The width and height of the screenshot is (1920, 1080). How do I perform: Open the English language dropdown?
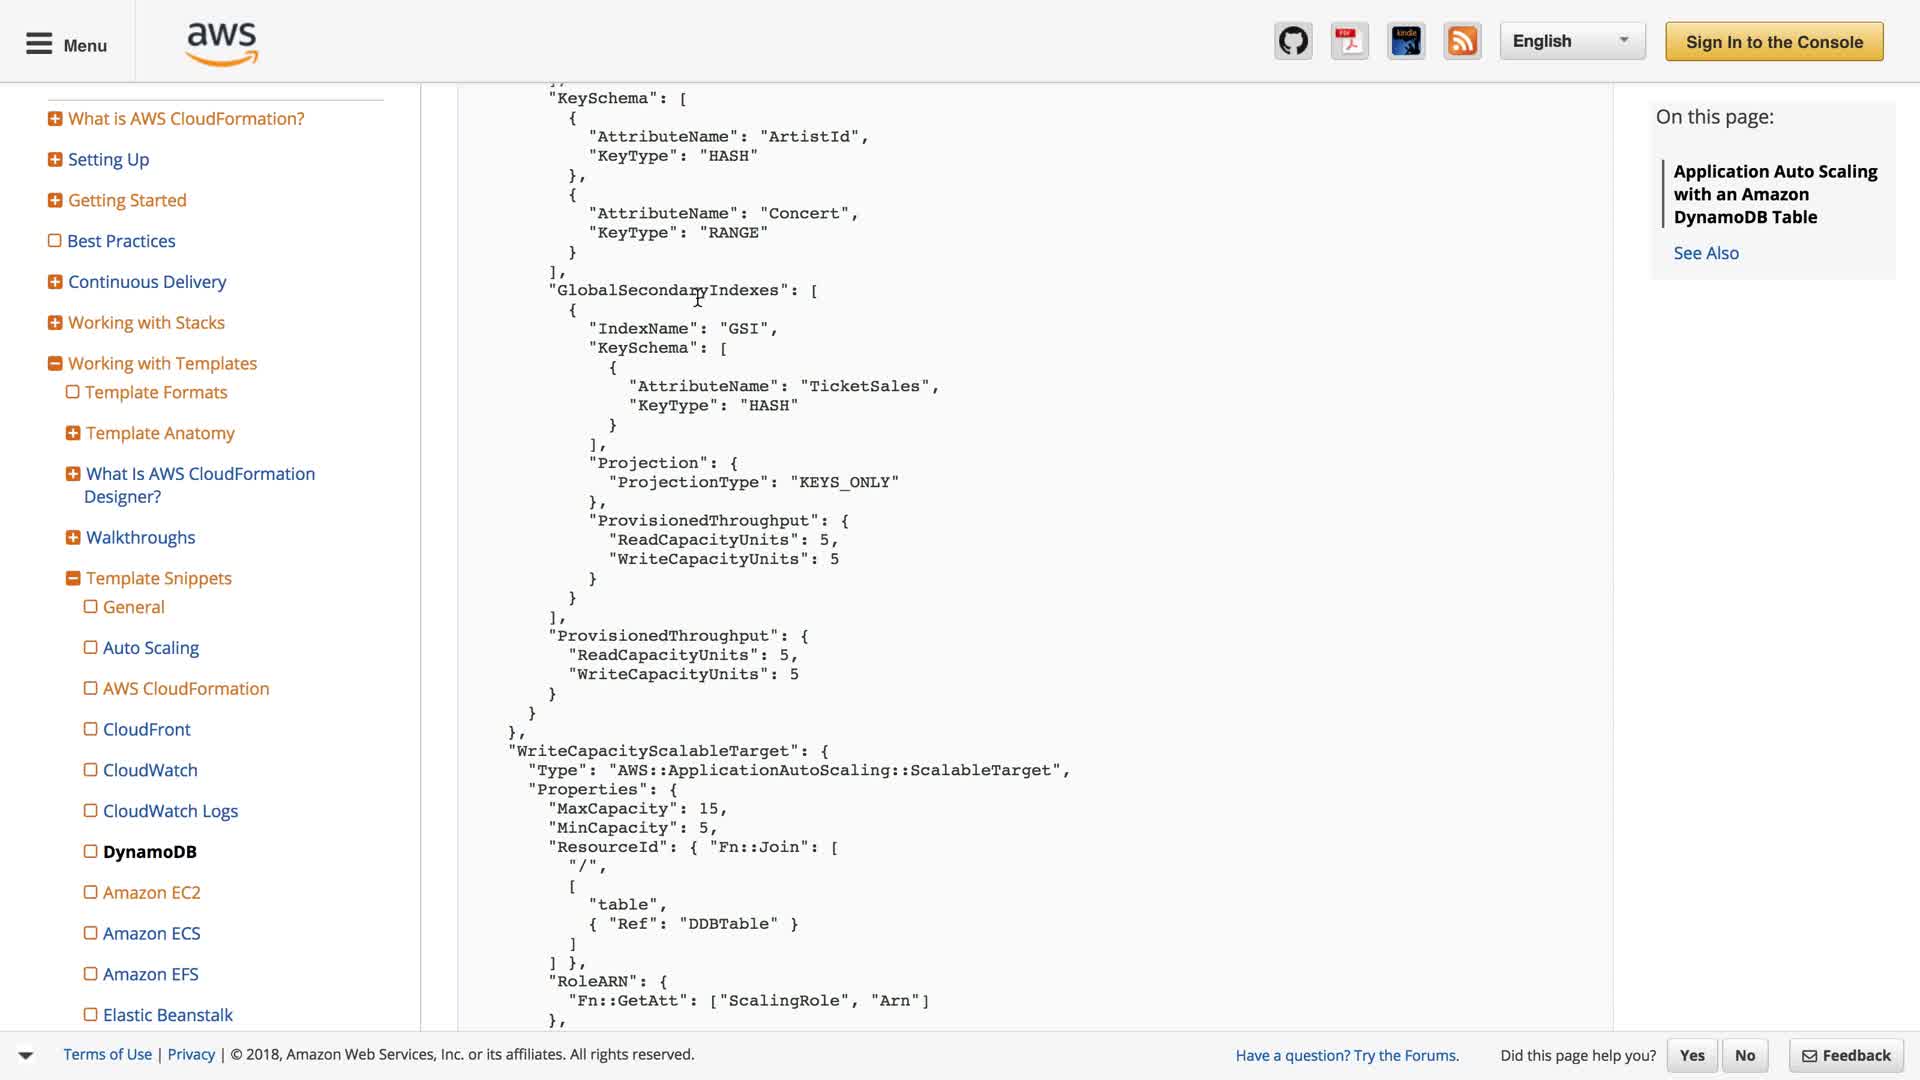tap(1571, 42)
